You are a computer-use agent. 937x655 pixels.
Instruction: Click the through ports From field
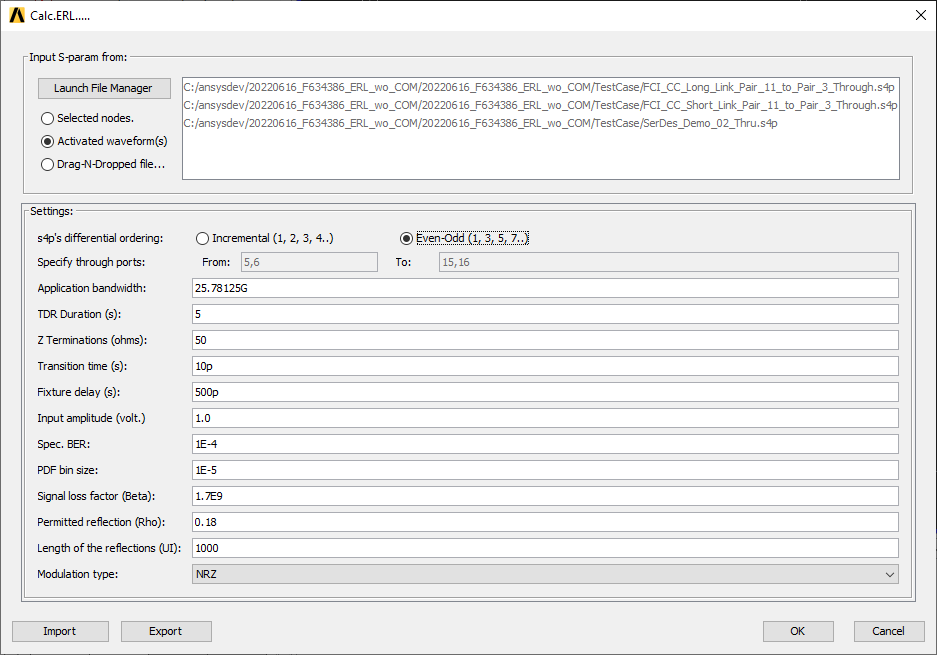(309, 262)
